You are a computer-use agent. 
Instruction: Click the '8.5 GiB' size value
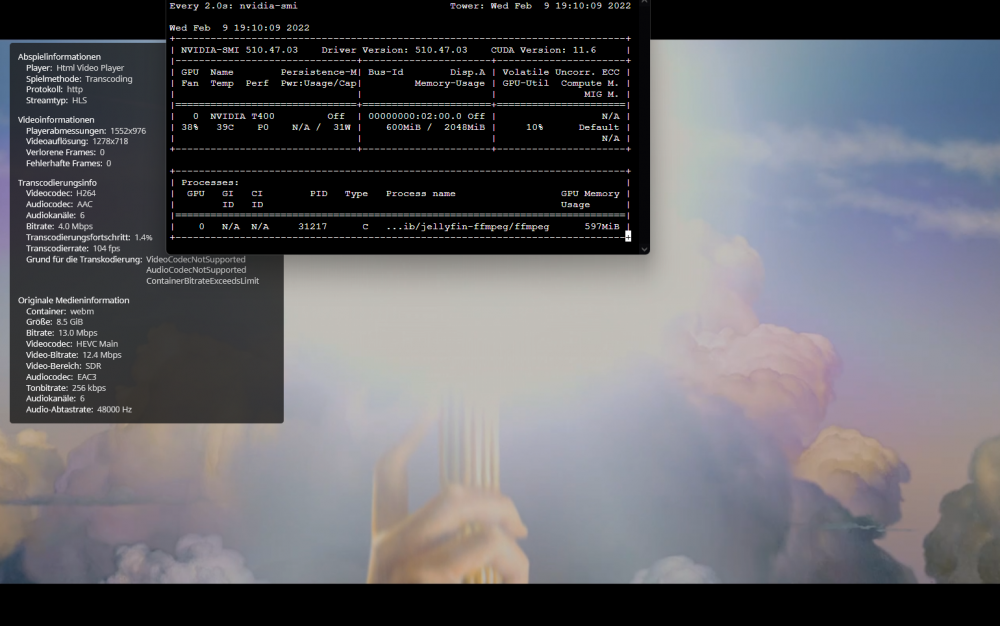click(x=70, y=322)
